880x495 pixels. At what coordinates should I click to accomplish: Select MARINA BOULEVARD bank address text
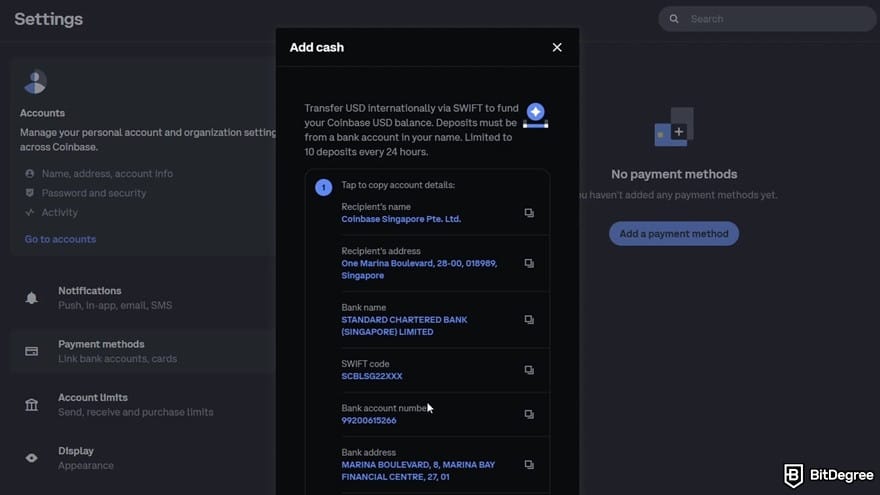[418, 471]
